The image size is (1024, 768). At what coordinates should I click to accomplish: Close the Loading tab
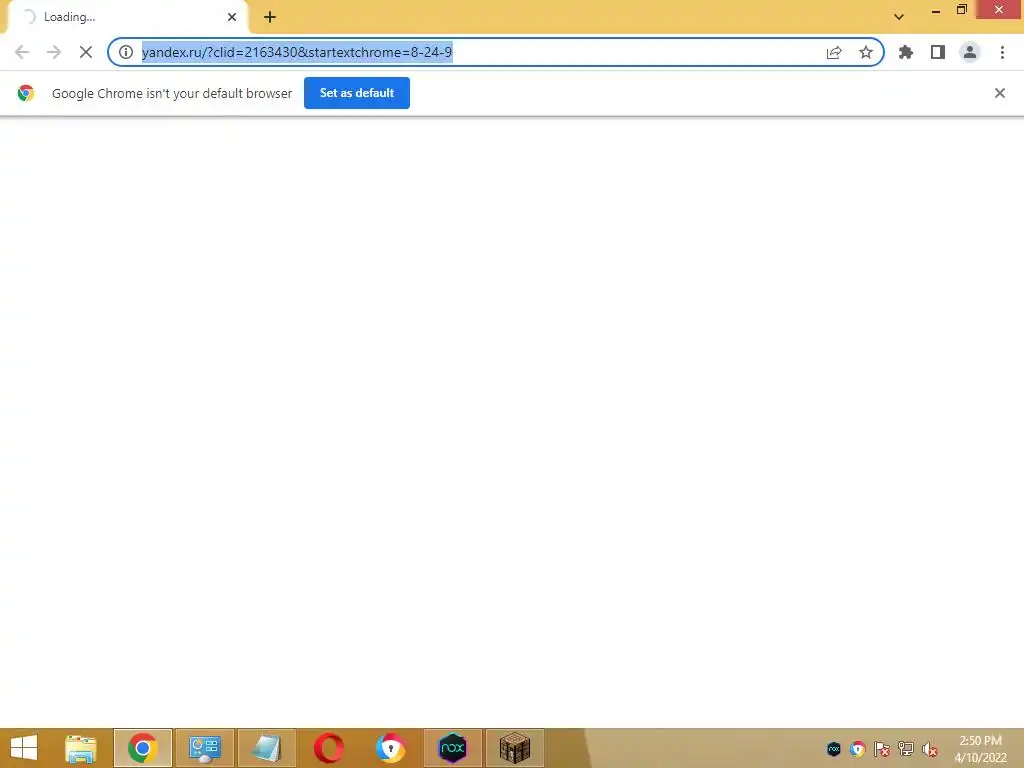232,17
